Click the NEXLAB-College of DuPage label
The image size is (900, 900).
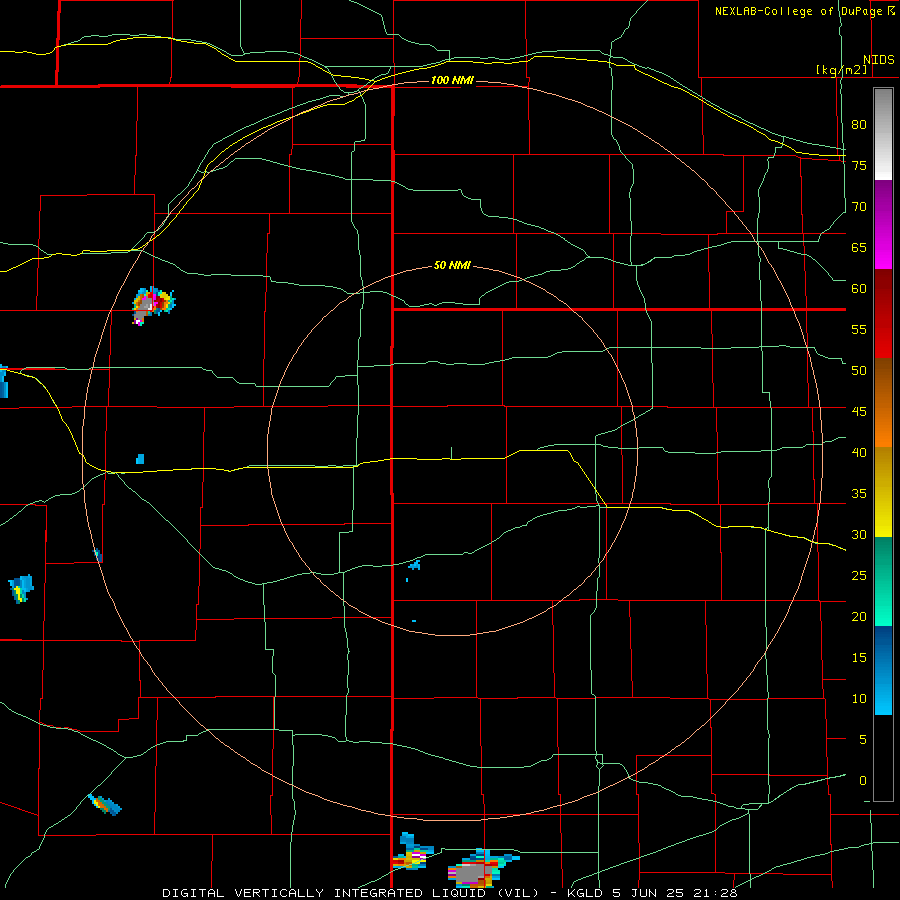coord(799,11)
